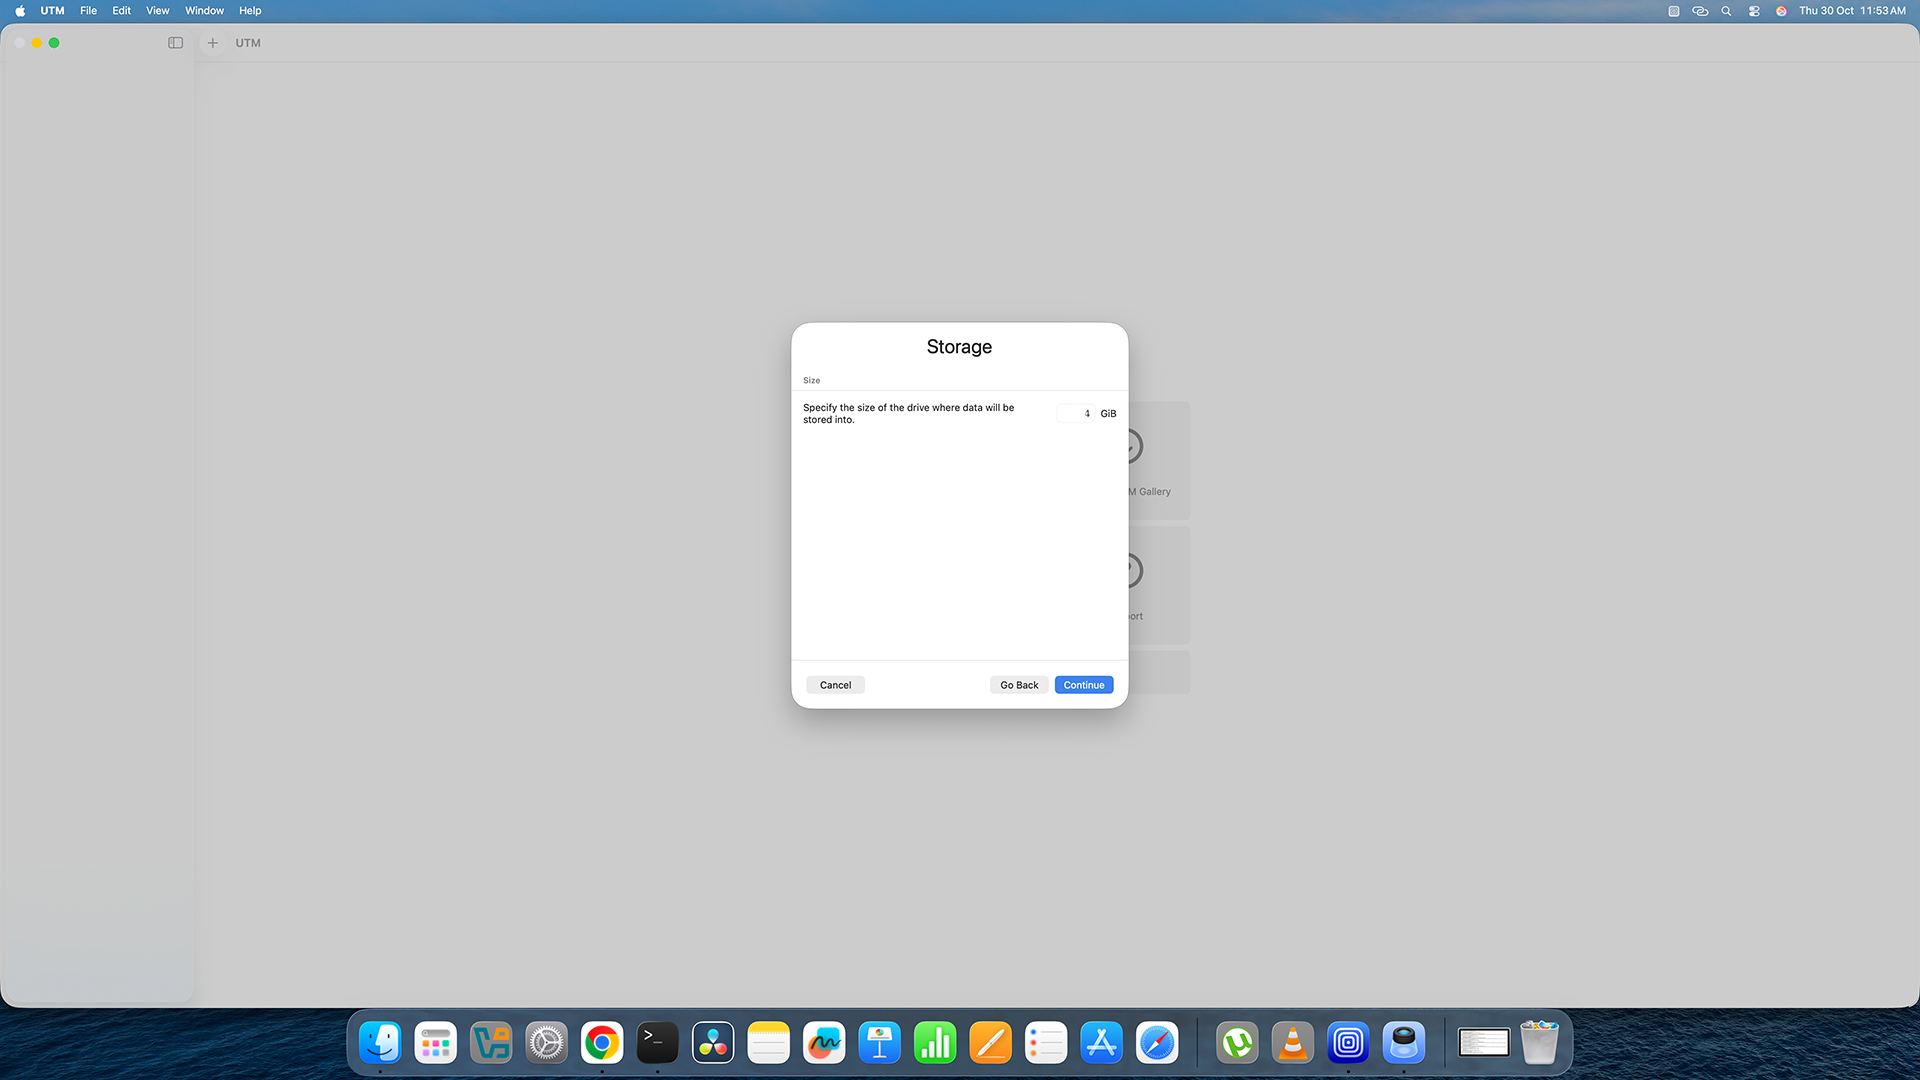Viewport: 1920px width, 1080px height.
Task: Open Spotlight search in the menu bar
Action: coord(1725,11)
